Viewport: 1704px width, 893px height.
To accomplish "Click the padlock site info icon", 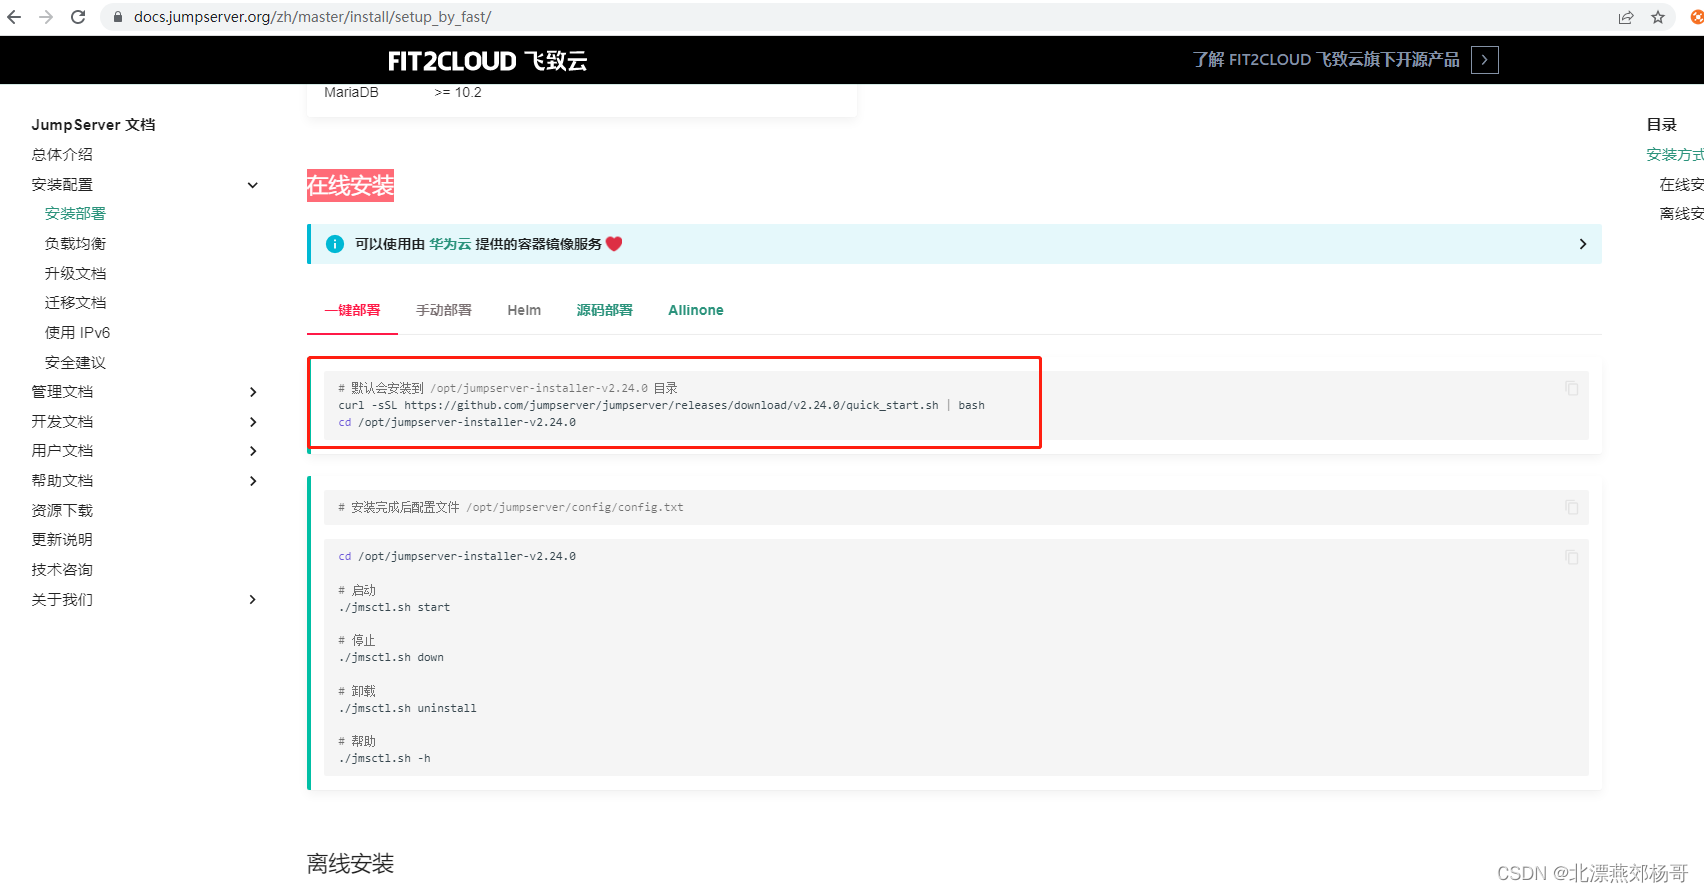I will 117,17.
